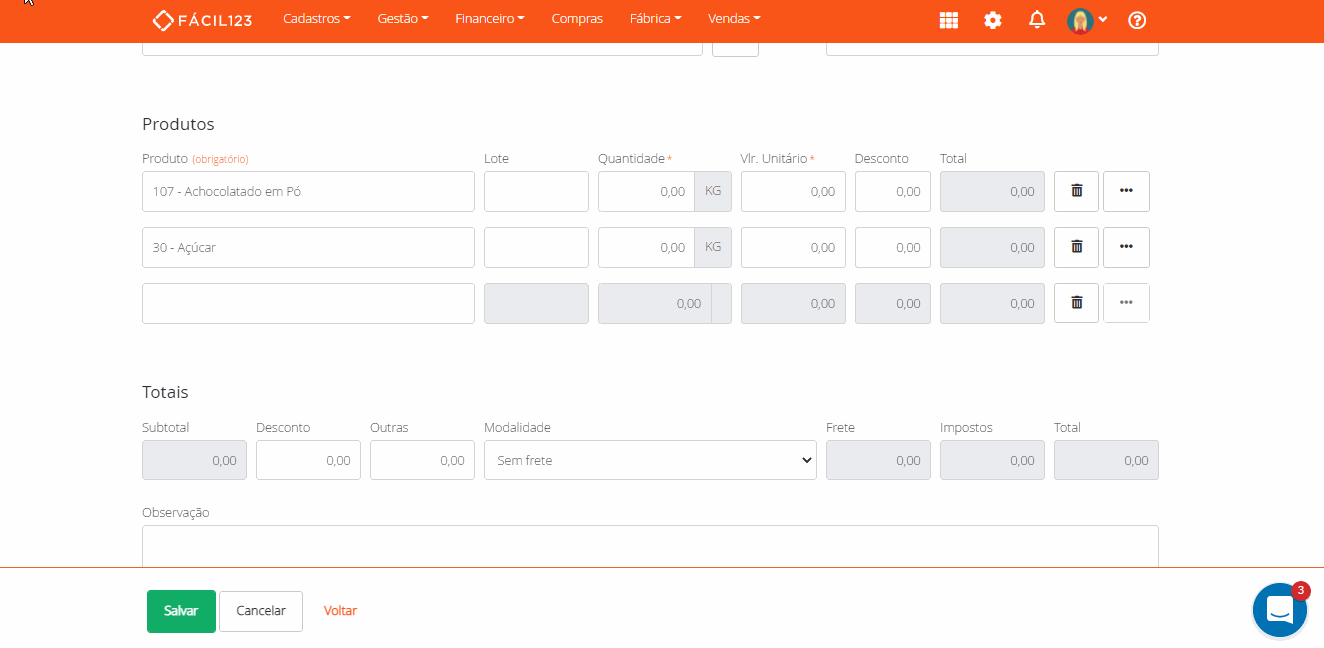1324x648 pixels.
Task: Open more options for Achocolatado em Pó row
Action: coord(1126,191)
